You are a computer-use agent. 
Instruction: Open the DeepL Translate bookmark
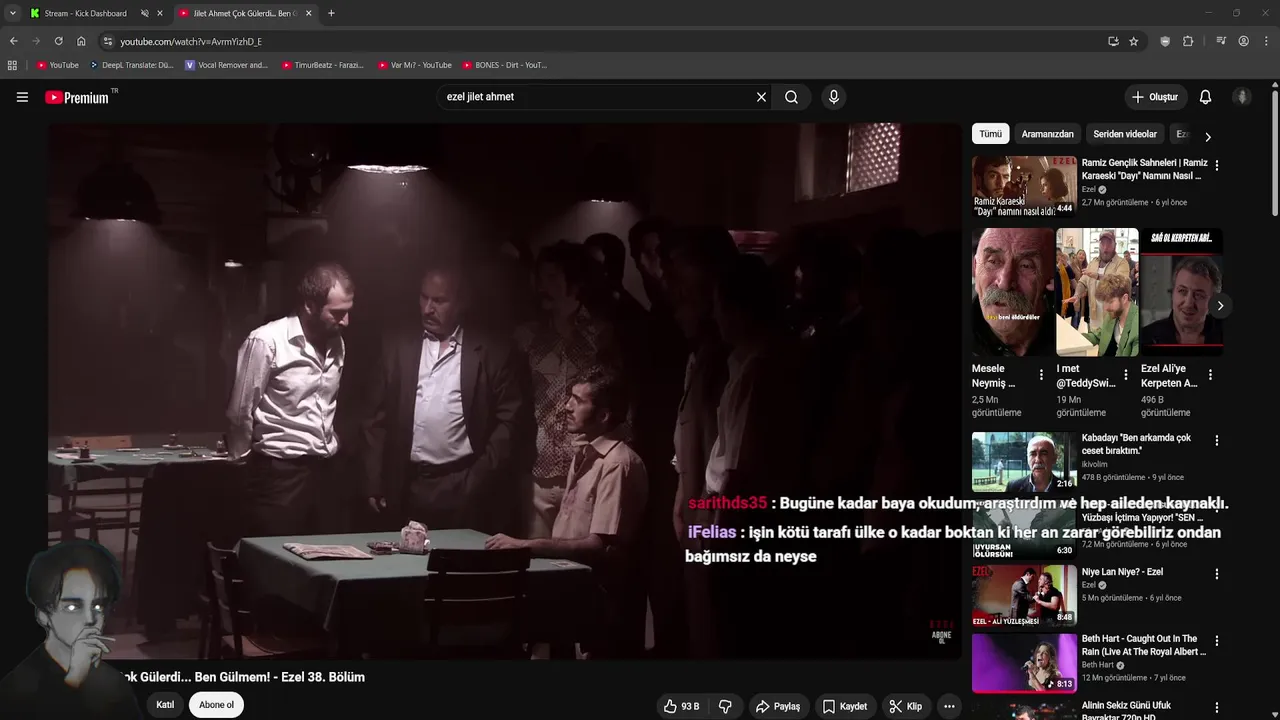point(131,65)
